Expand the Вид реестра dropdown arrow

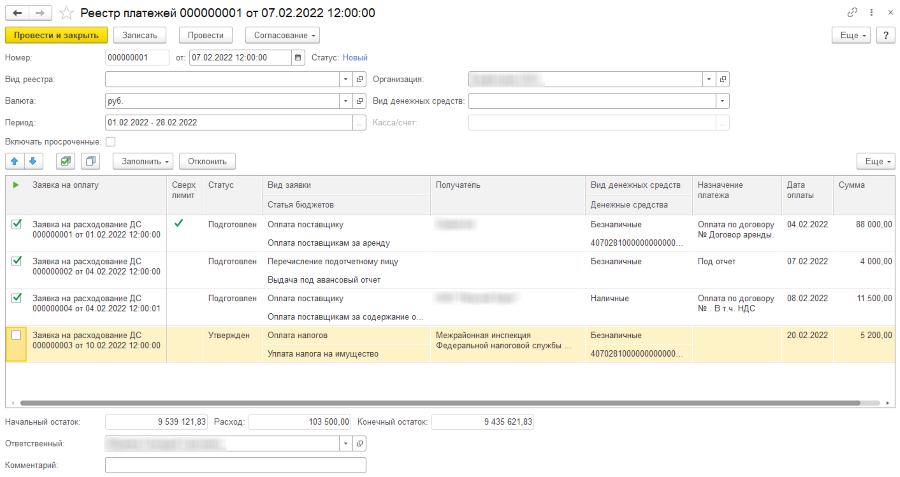point(346,79)
